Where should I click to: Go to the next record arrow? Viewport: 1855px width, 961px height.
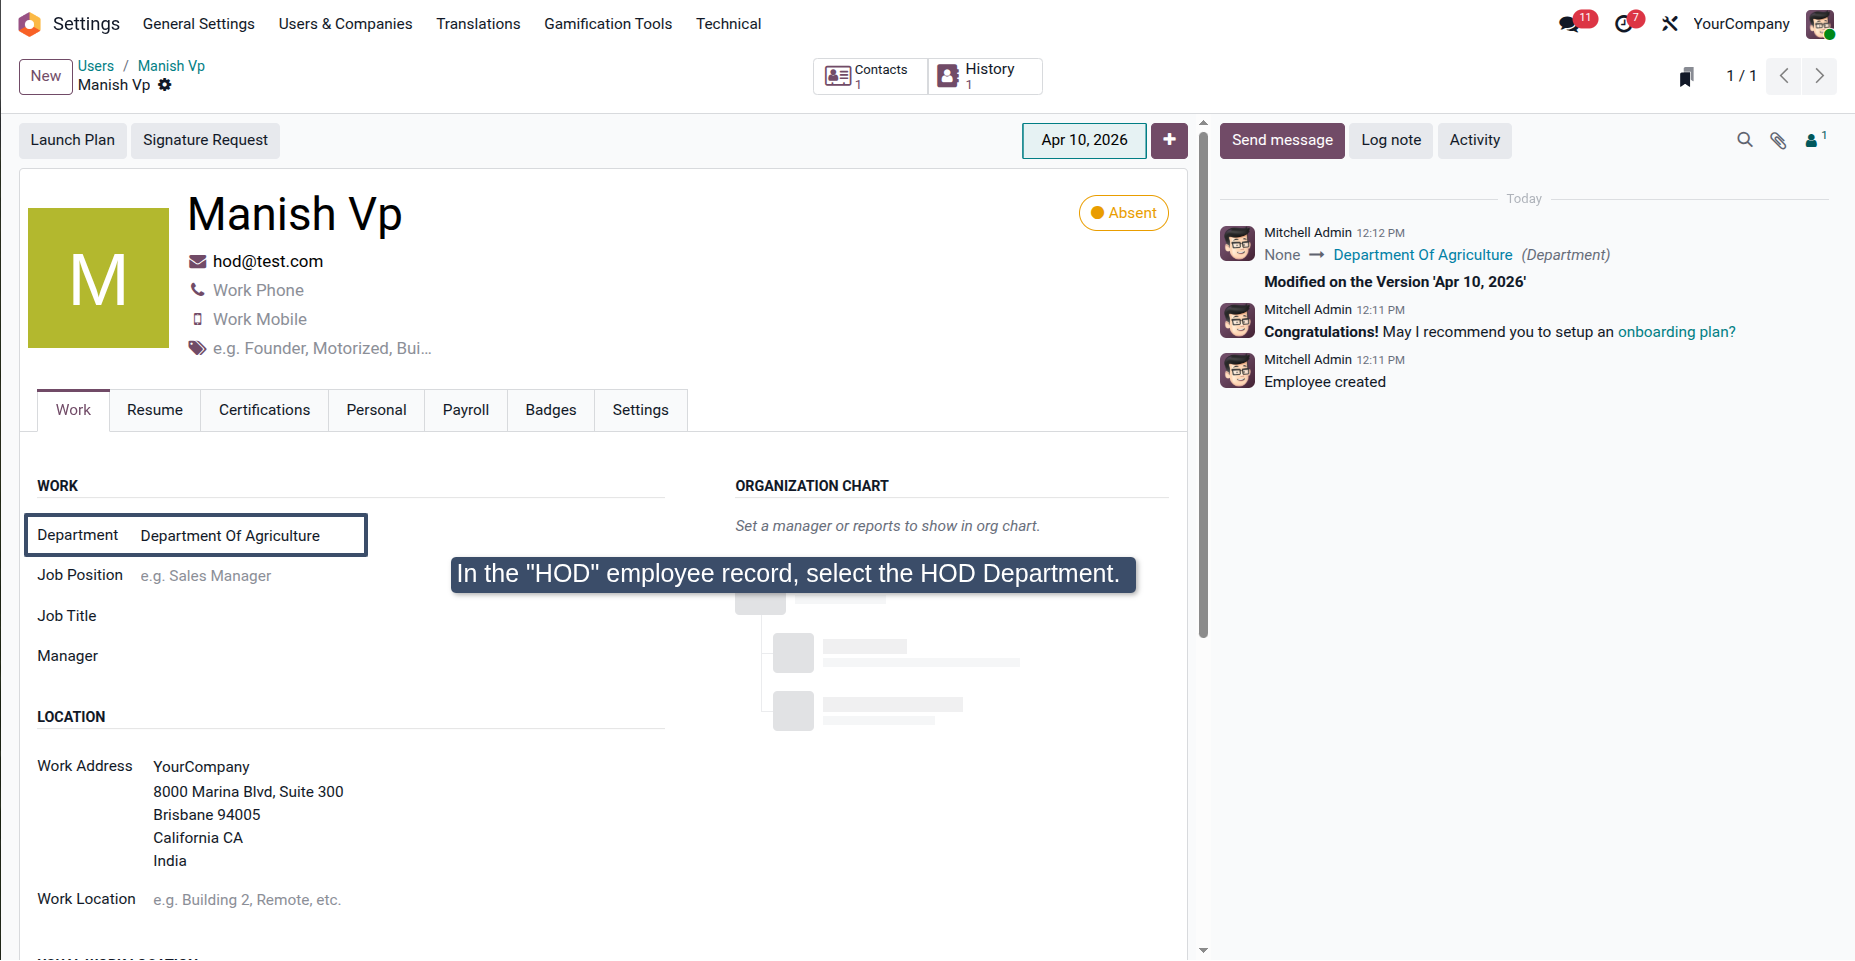(x=1819, y=76)
